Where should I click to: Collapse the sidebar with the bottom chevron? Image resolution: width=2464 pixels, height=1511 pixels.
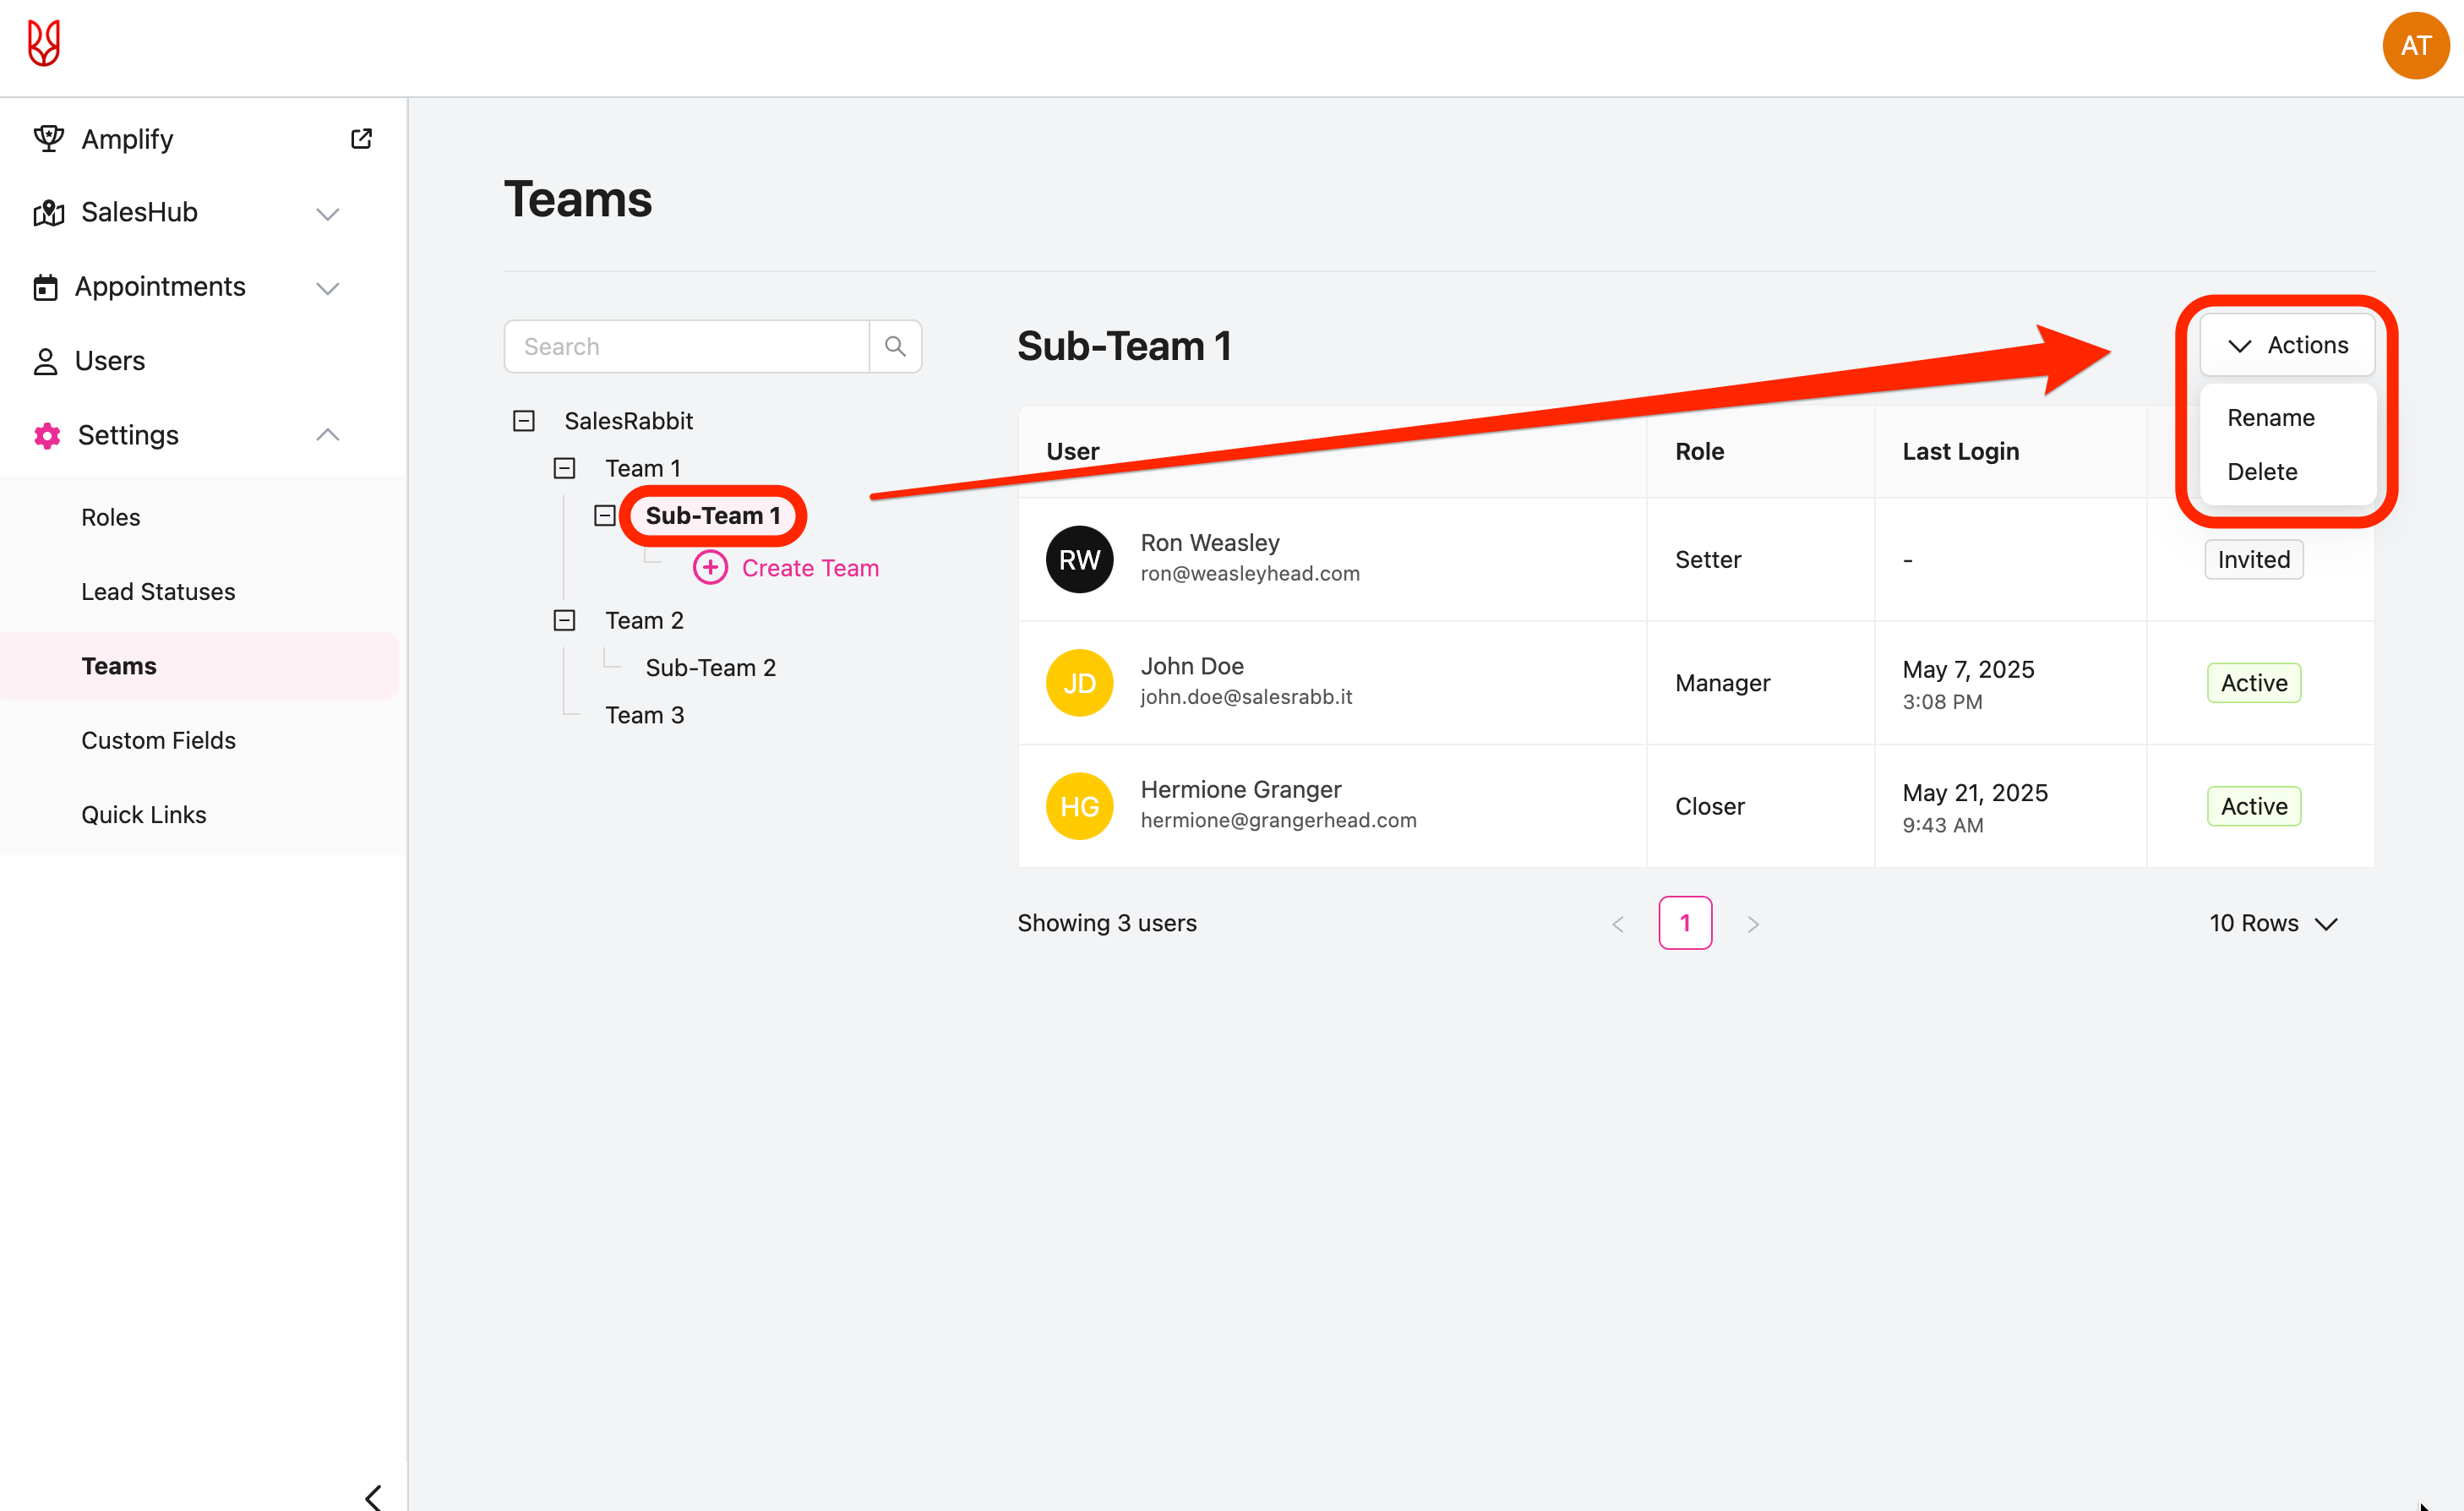373,1496
